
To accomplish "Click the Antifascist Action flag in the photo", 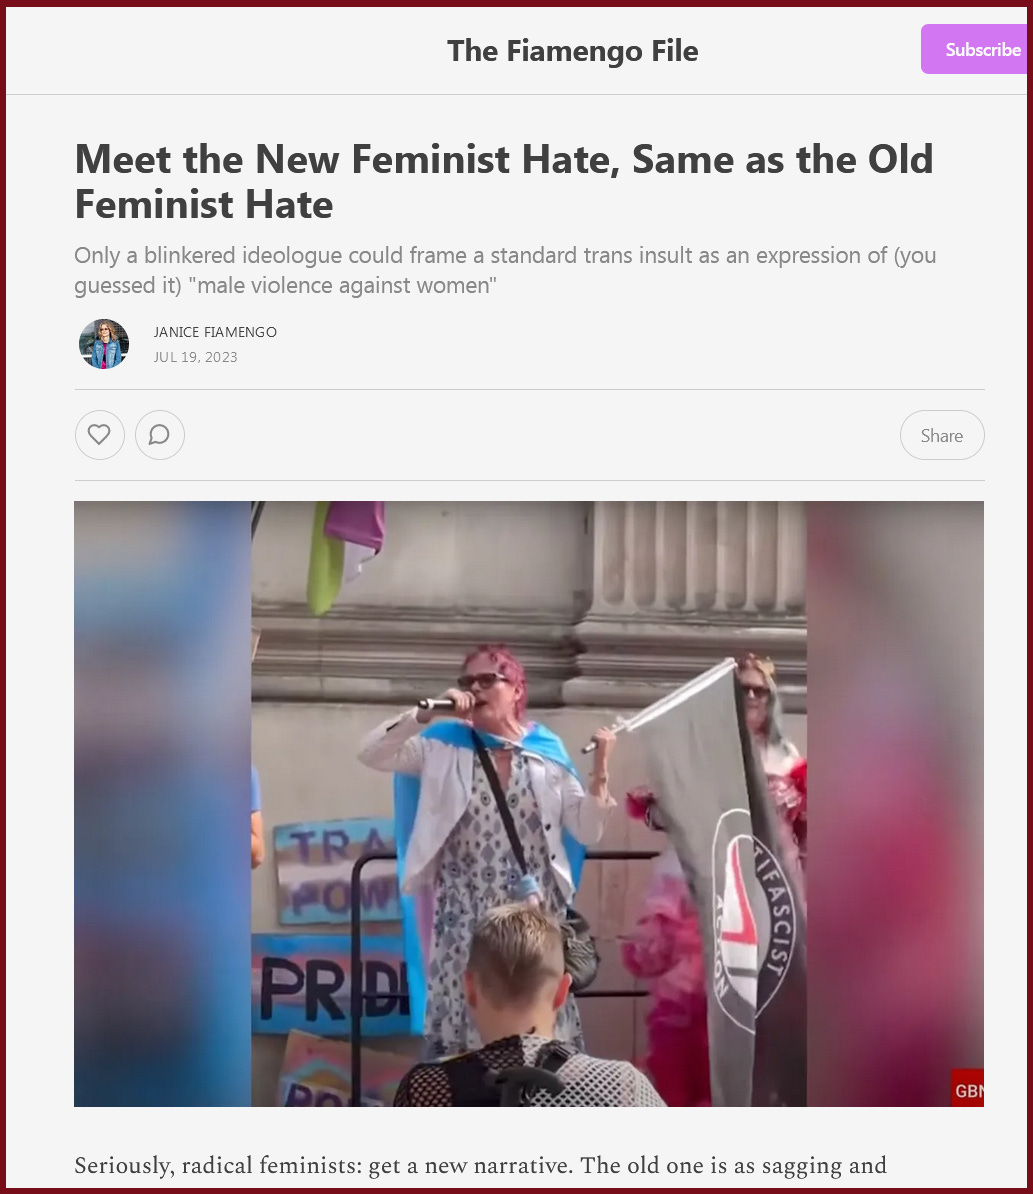I will tap(733, 883).
